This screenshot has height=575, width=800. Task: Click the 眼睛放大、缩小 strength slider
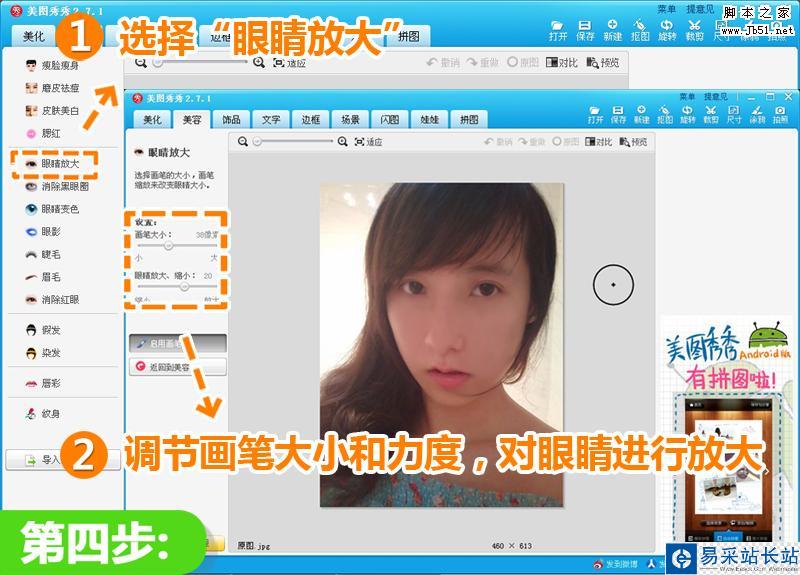pyautogui.click(x=176, y=287)
